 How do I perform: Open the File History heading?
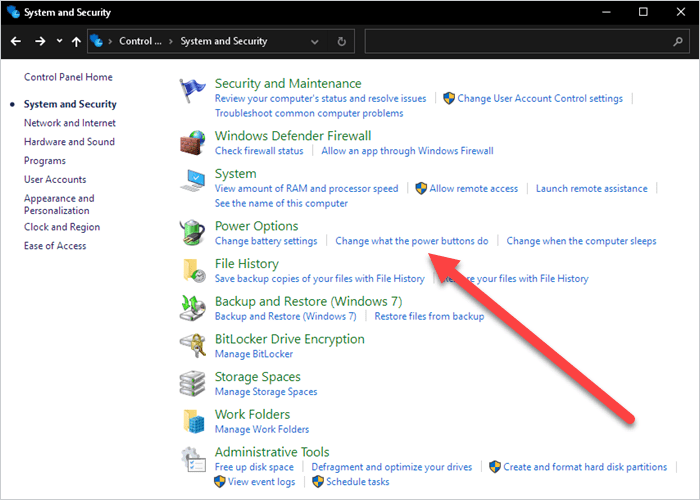pos(246,264)
